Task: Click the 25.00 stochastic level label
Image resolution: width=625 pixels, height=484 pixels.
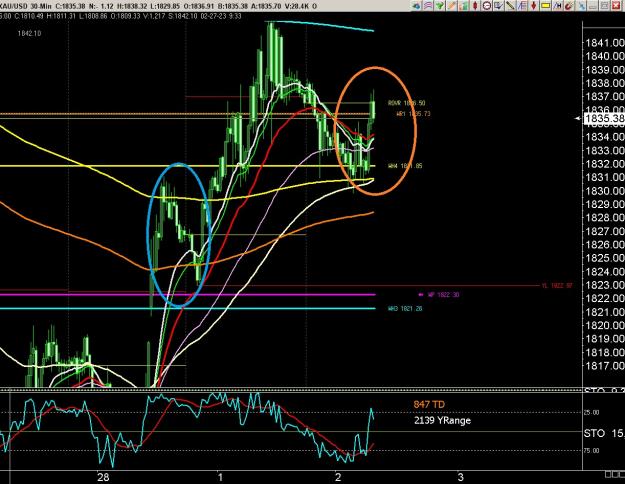Action: point(592,413)
